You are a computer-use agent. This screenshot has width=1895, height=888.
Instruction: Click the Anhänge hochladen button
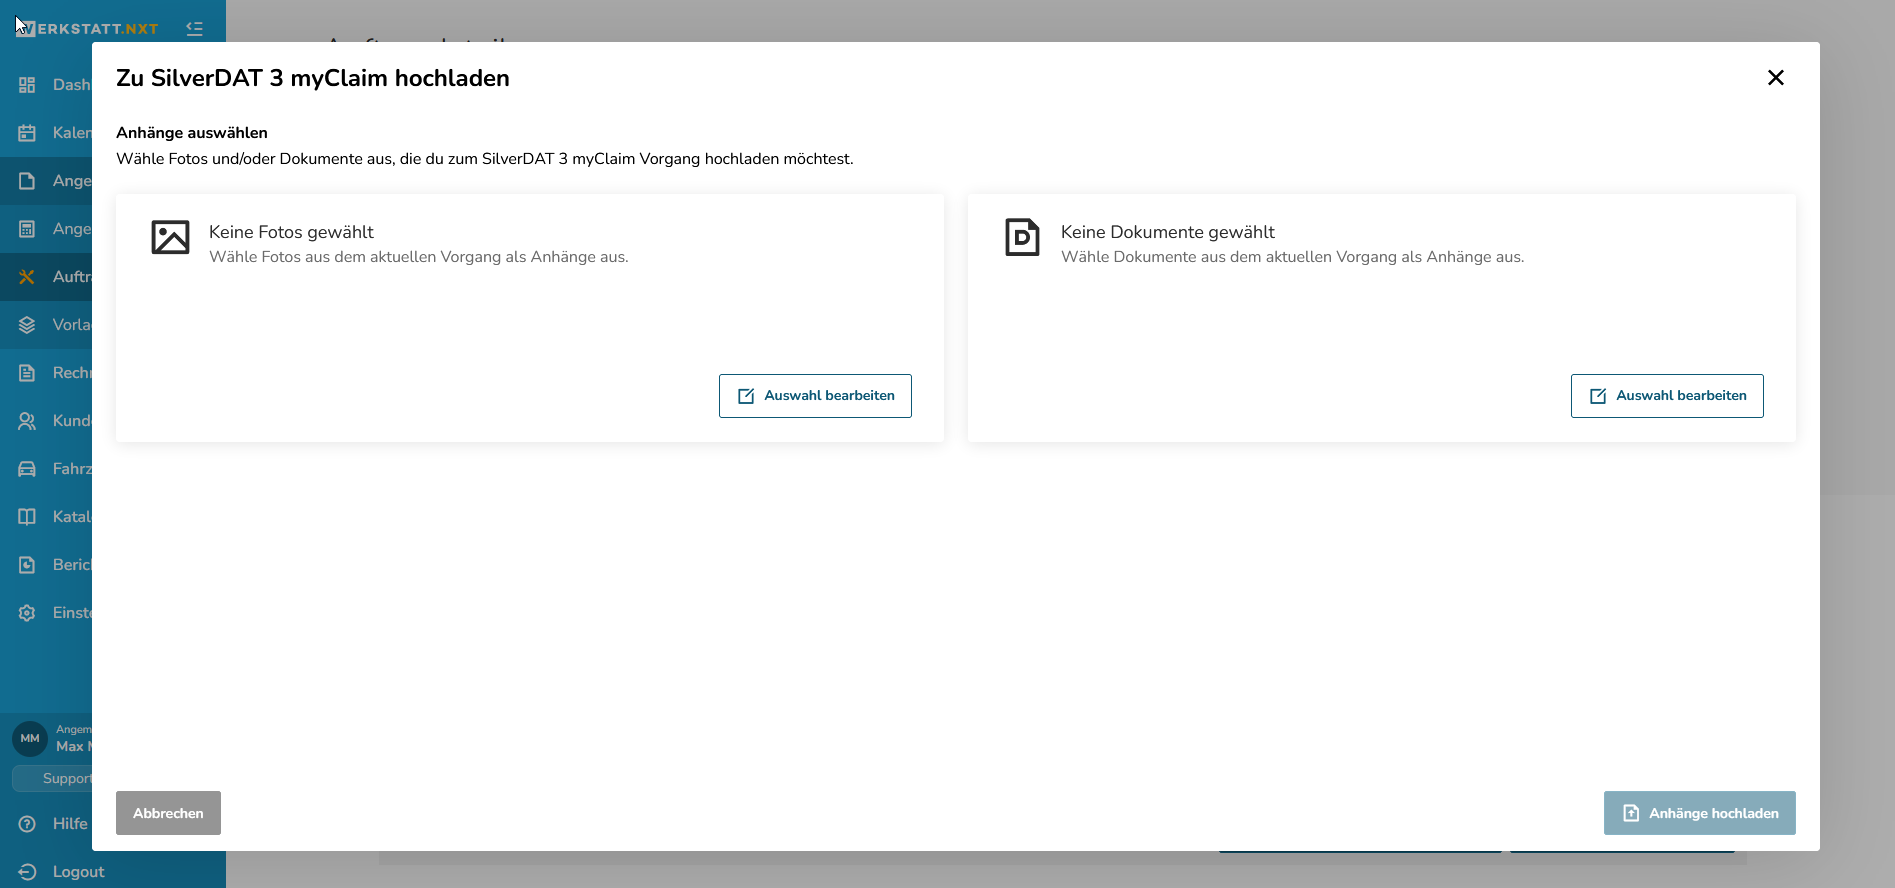tap(1699, 813)
